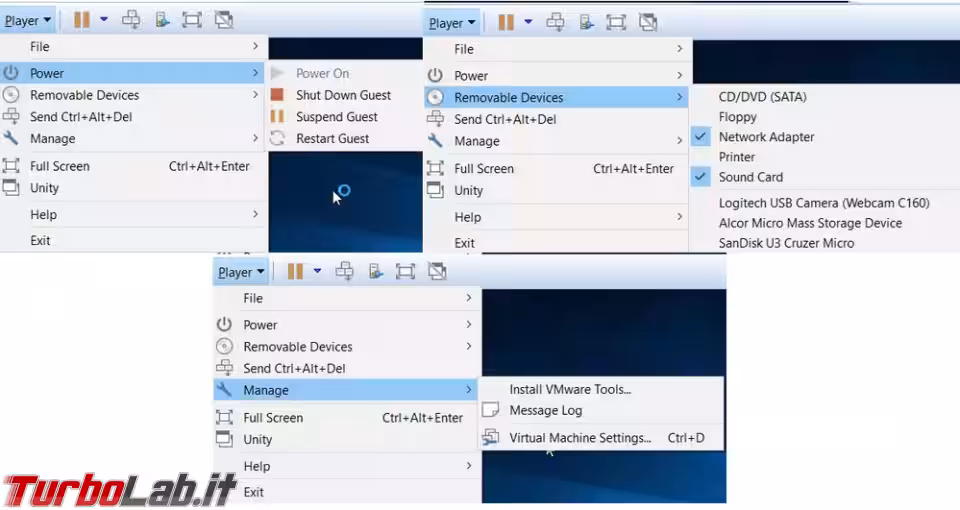Click toolbar full screen icon in Power-submenu screenshot
Viewport: 960px width, 510px height.
[x=192, y=20]
